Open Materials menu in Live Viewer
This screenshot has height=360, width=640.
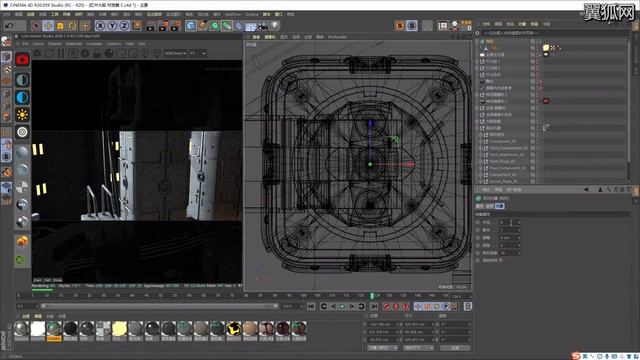click(74, 44)
